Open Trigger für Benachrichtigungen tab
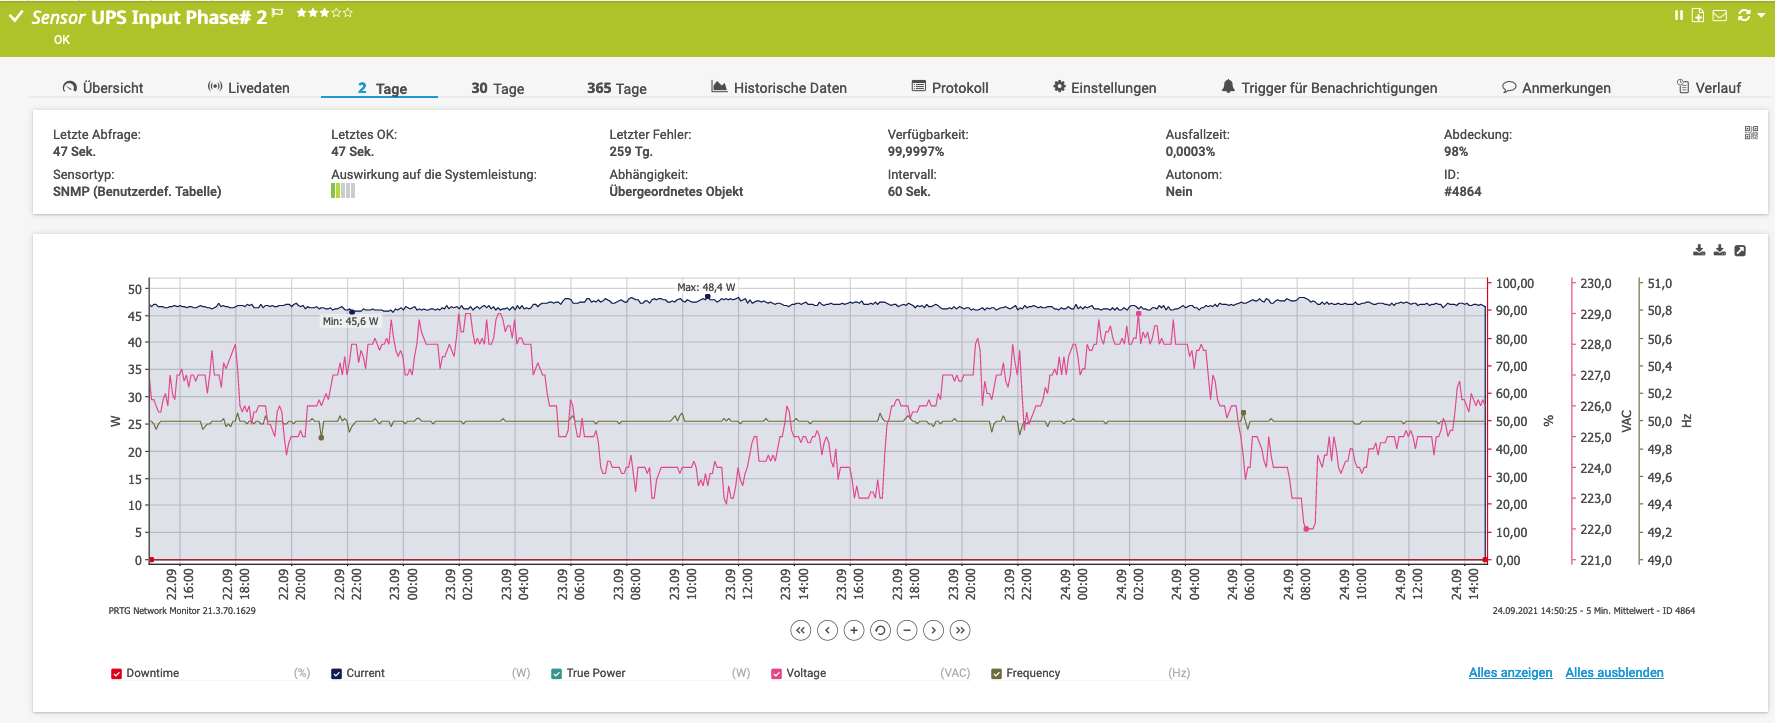 1329,88
